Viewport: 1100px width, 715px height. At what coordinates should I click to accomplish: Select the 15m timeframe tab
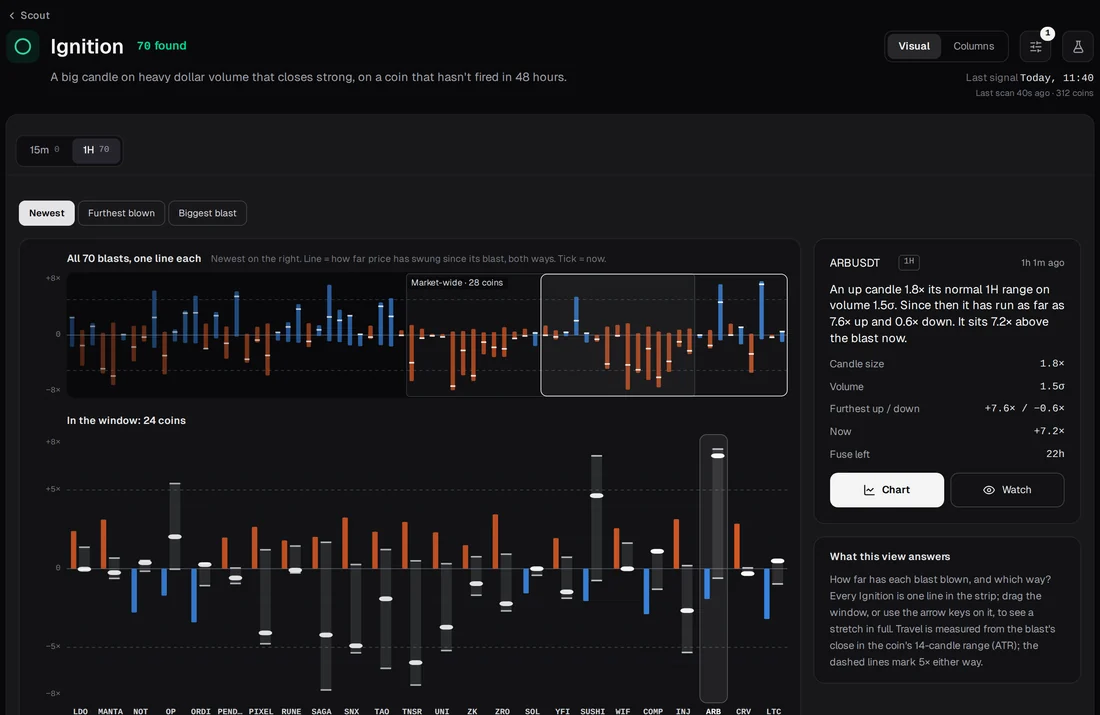point(44,150)
